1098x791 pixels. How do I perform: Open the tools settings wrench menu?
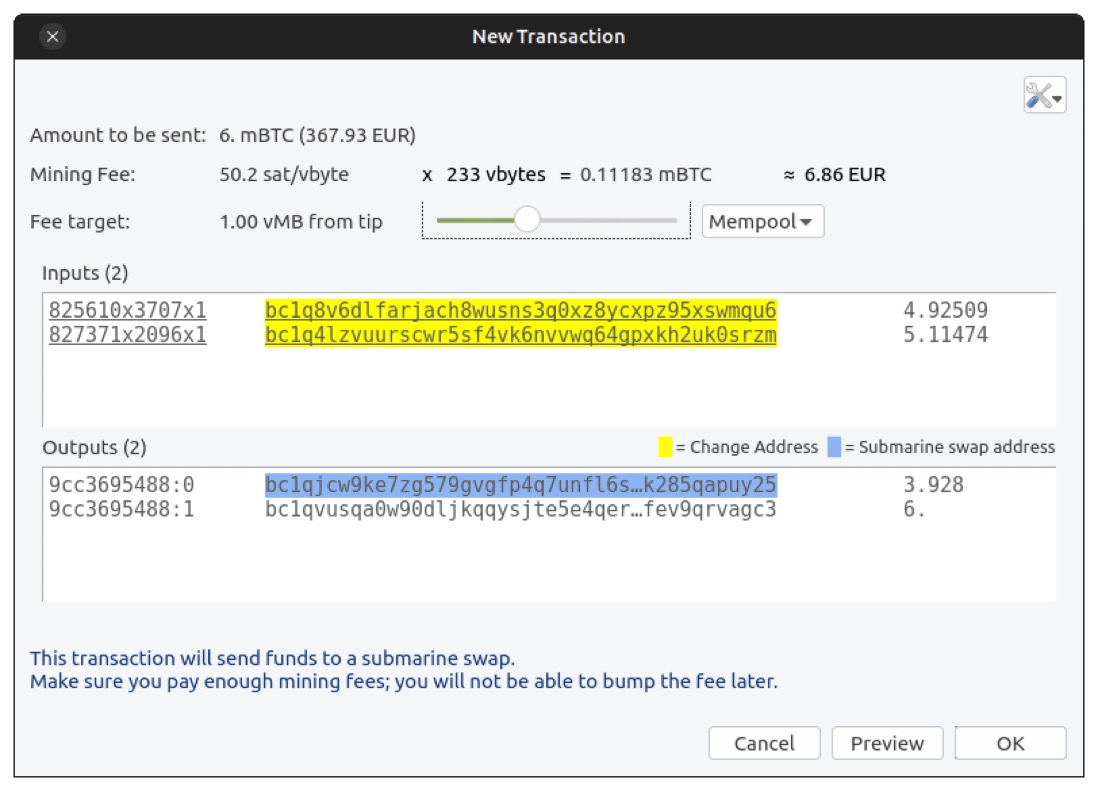point(1044,95)
